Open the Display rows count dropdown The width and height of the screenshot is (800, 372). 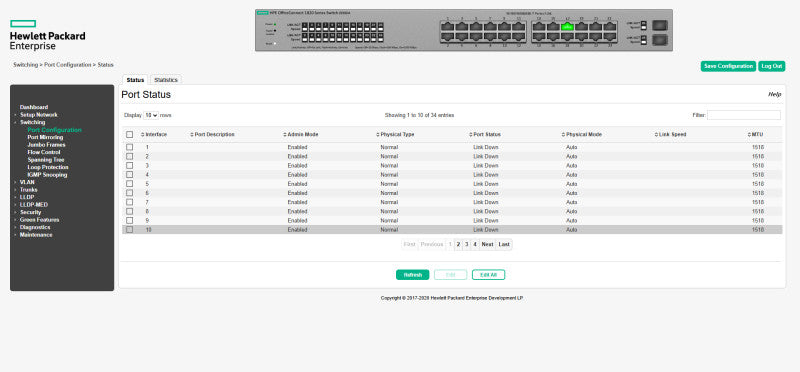pyautogui.click(x=151, y=115)
